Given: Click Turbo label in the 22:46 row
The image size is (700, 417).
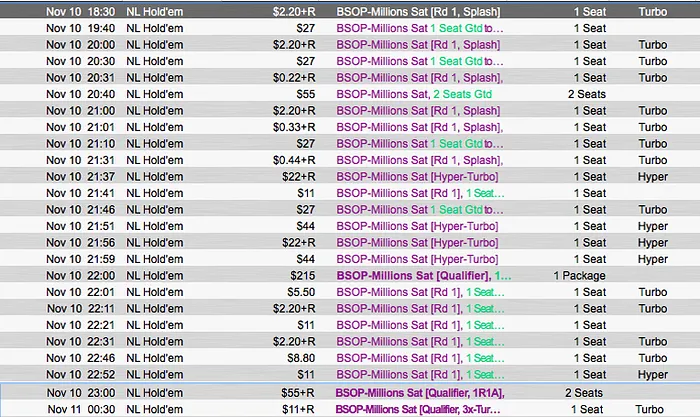Looking at the screenshot, I should pyautogui.click(x=652, y=358).
